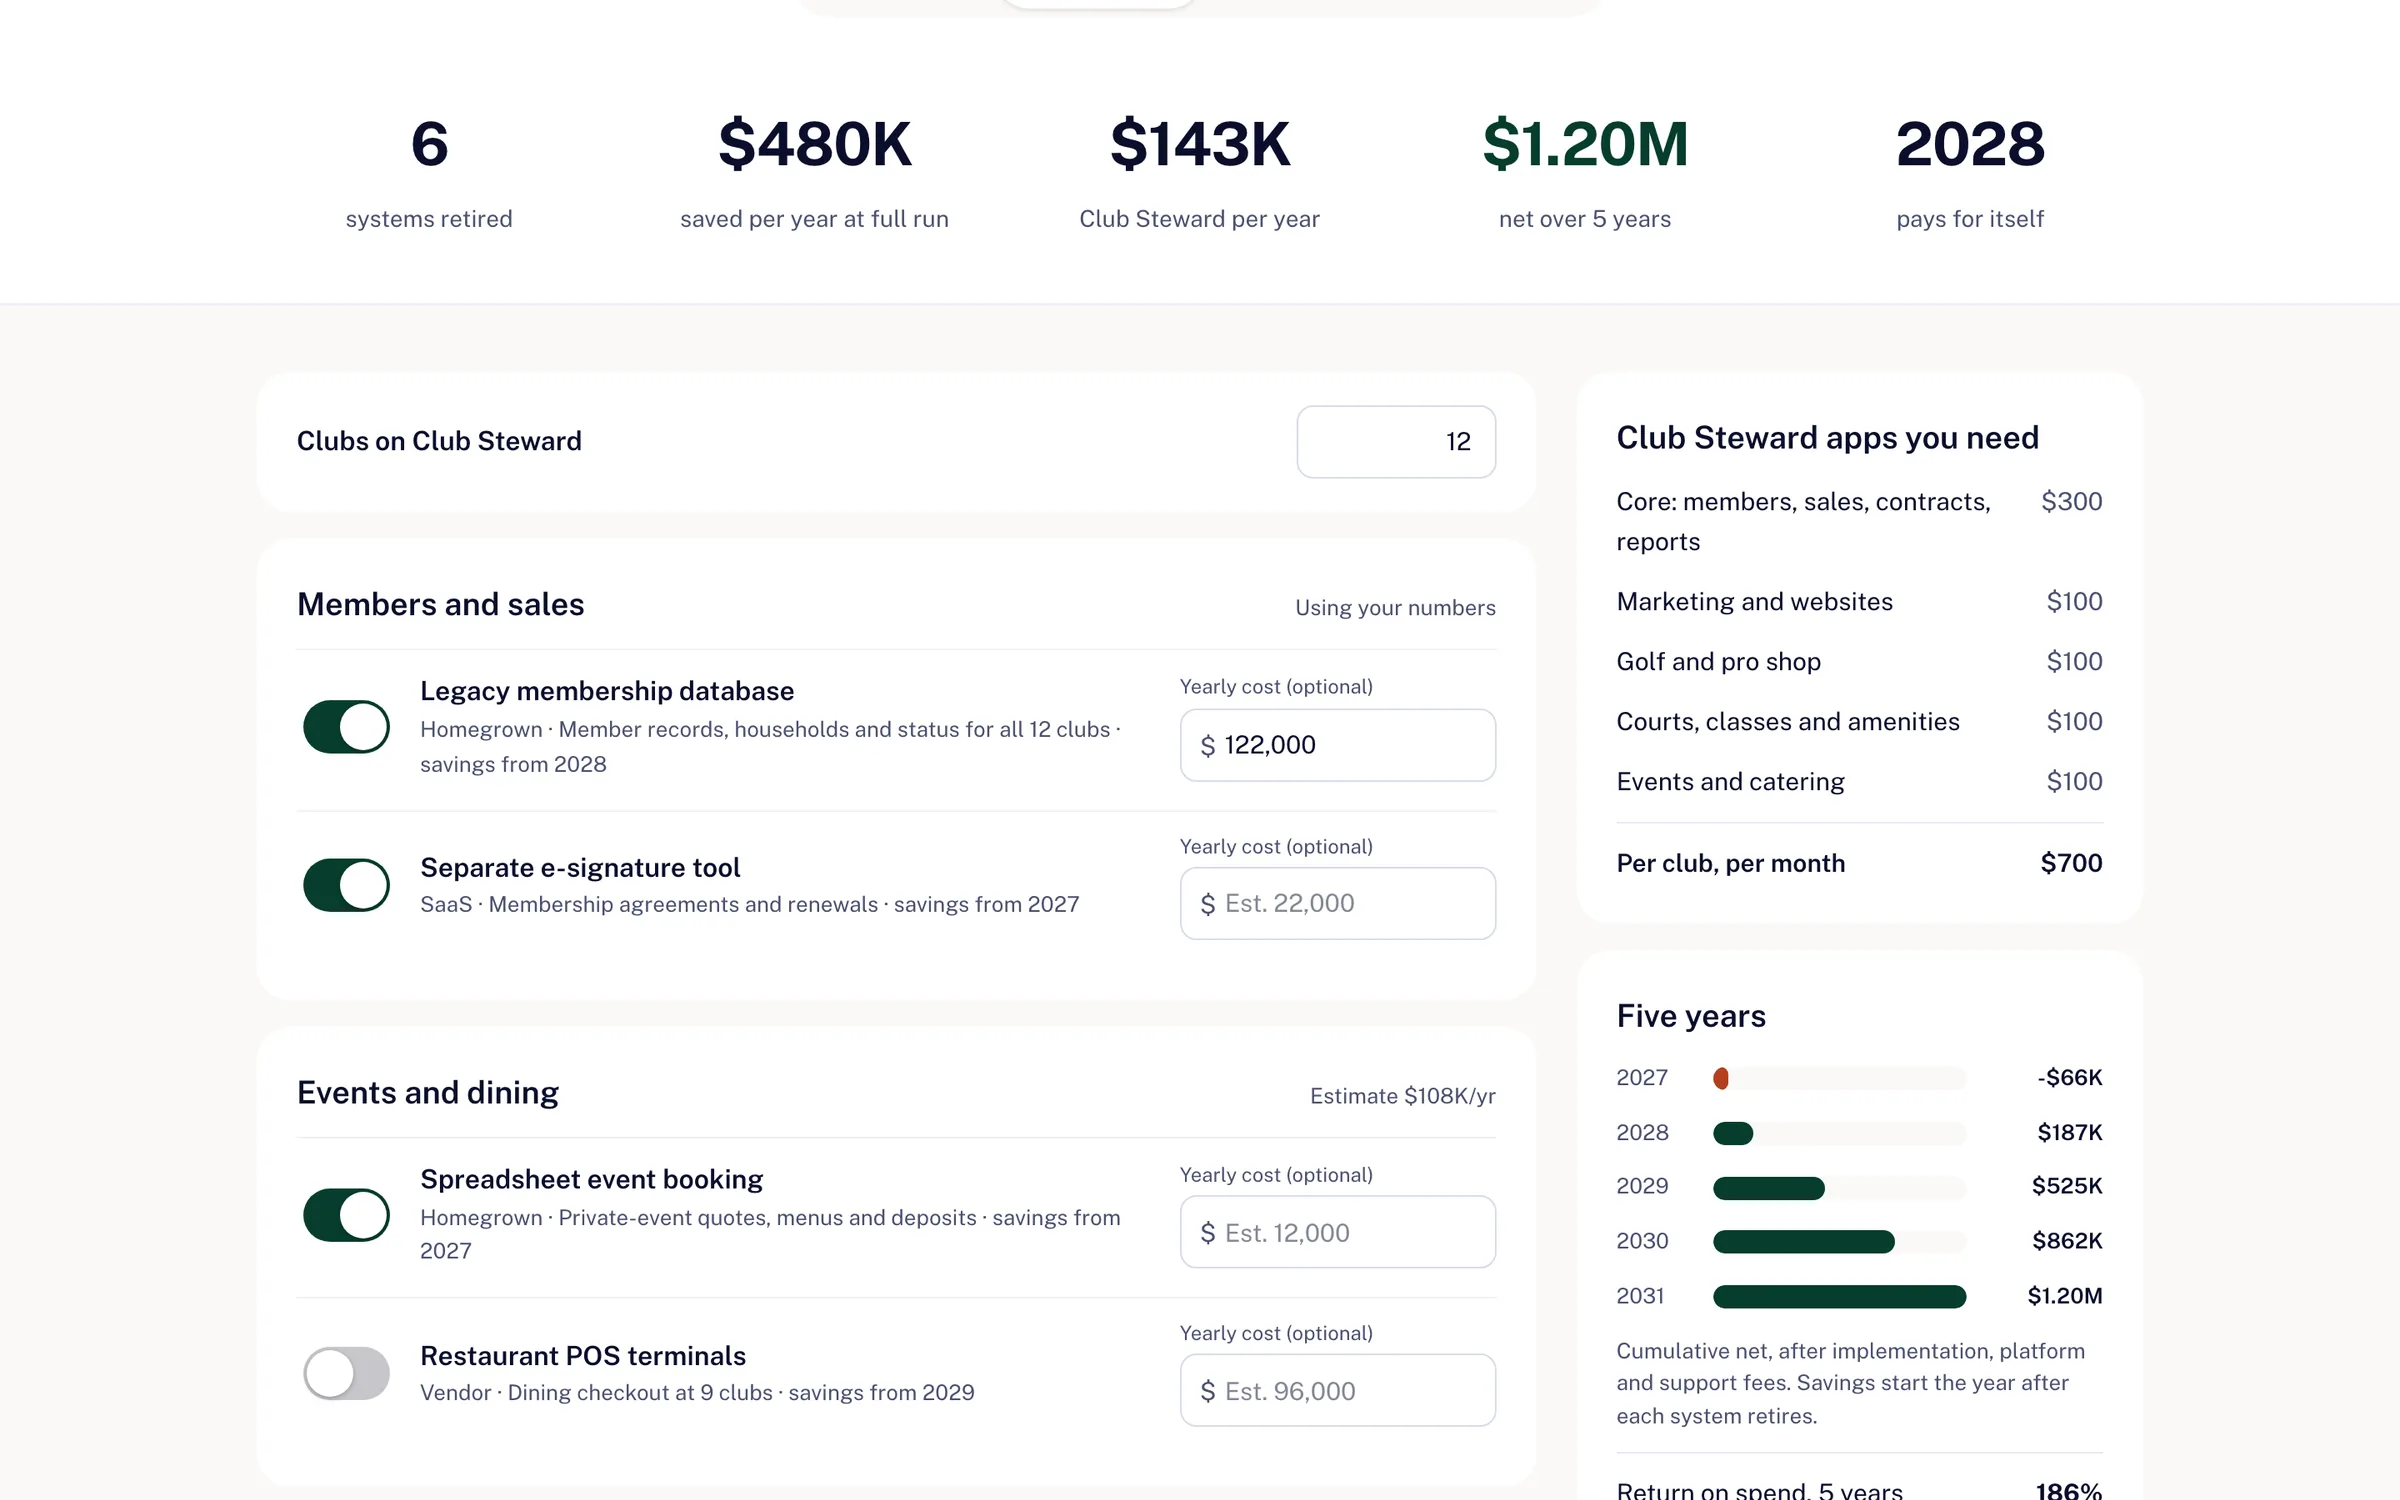Click the 6 systems retired figure
Screen dimensions: 2400x1500
[x=429, y=144]
